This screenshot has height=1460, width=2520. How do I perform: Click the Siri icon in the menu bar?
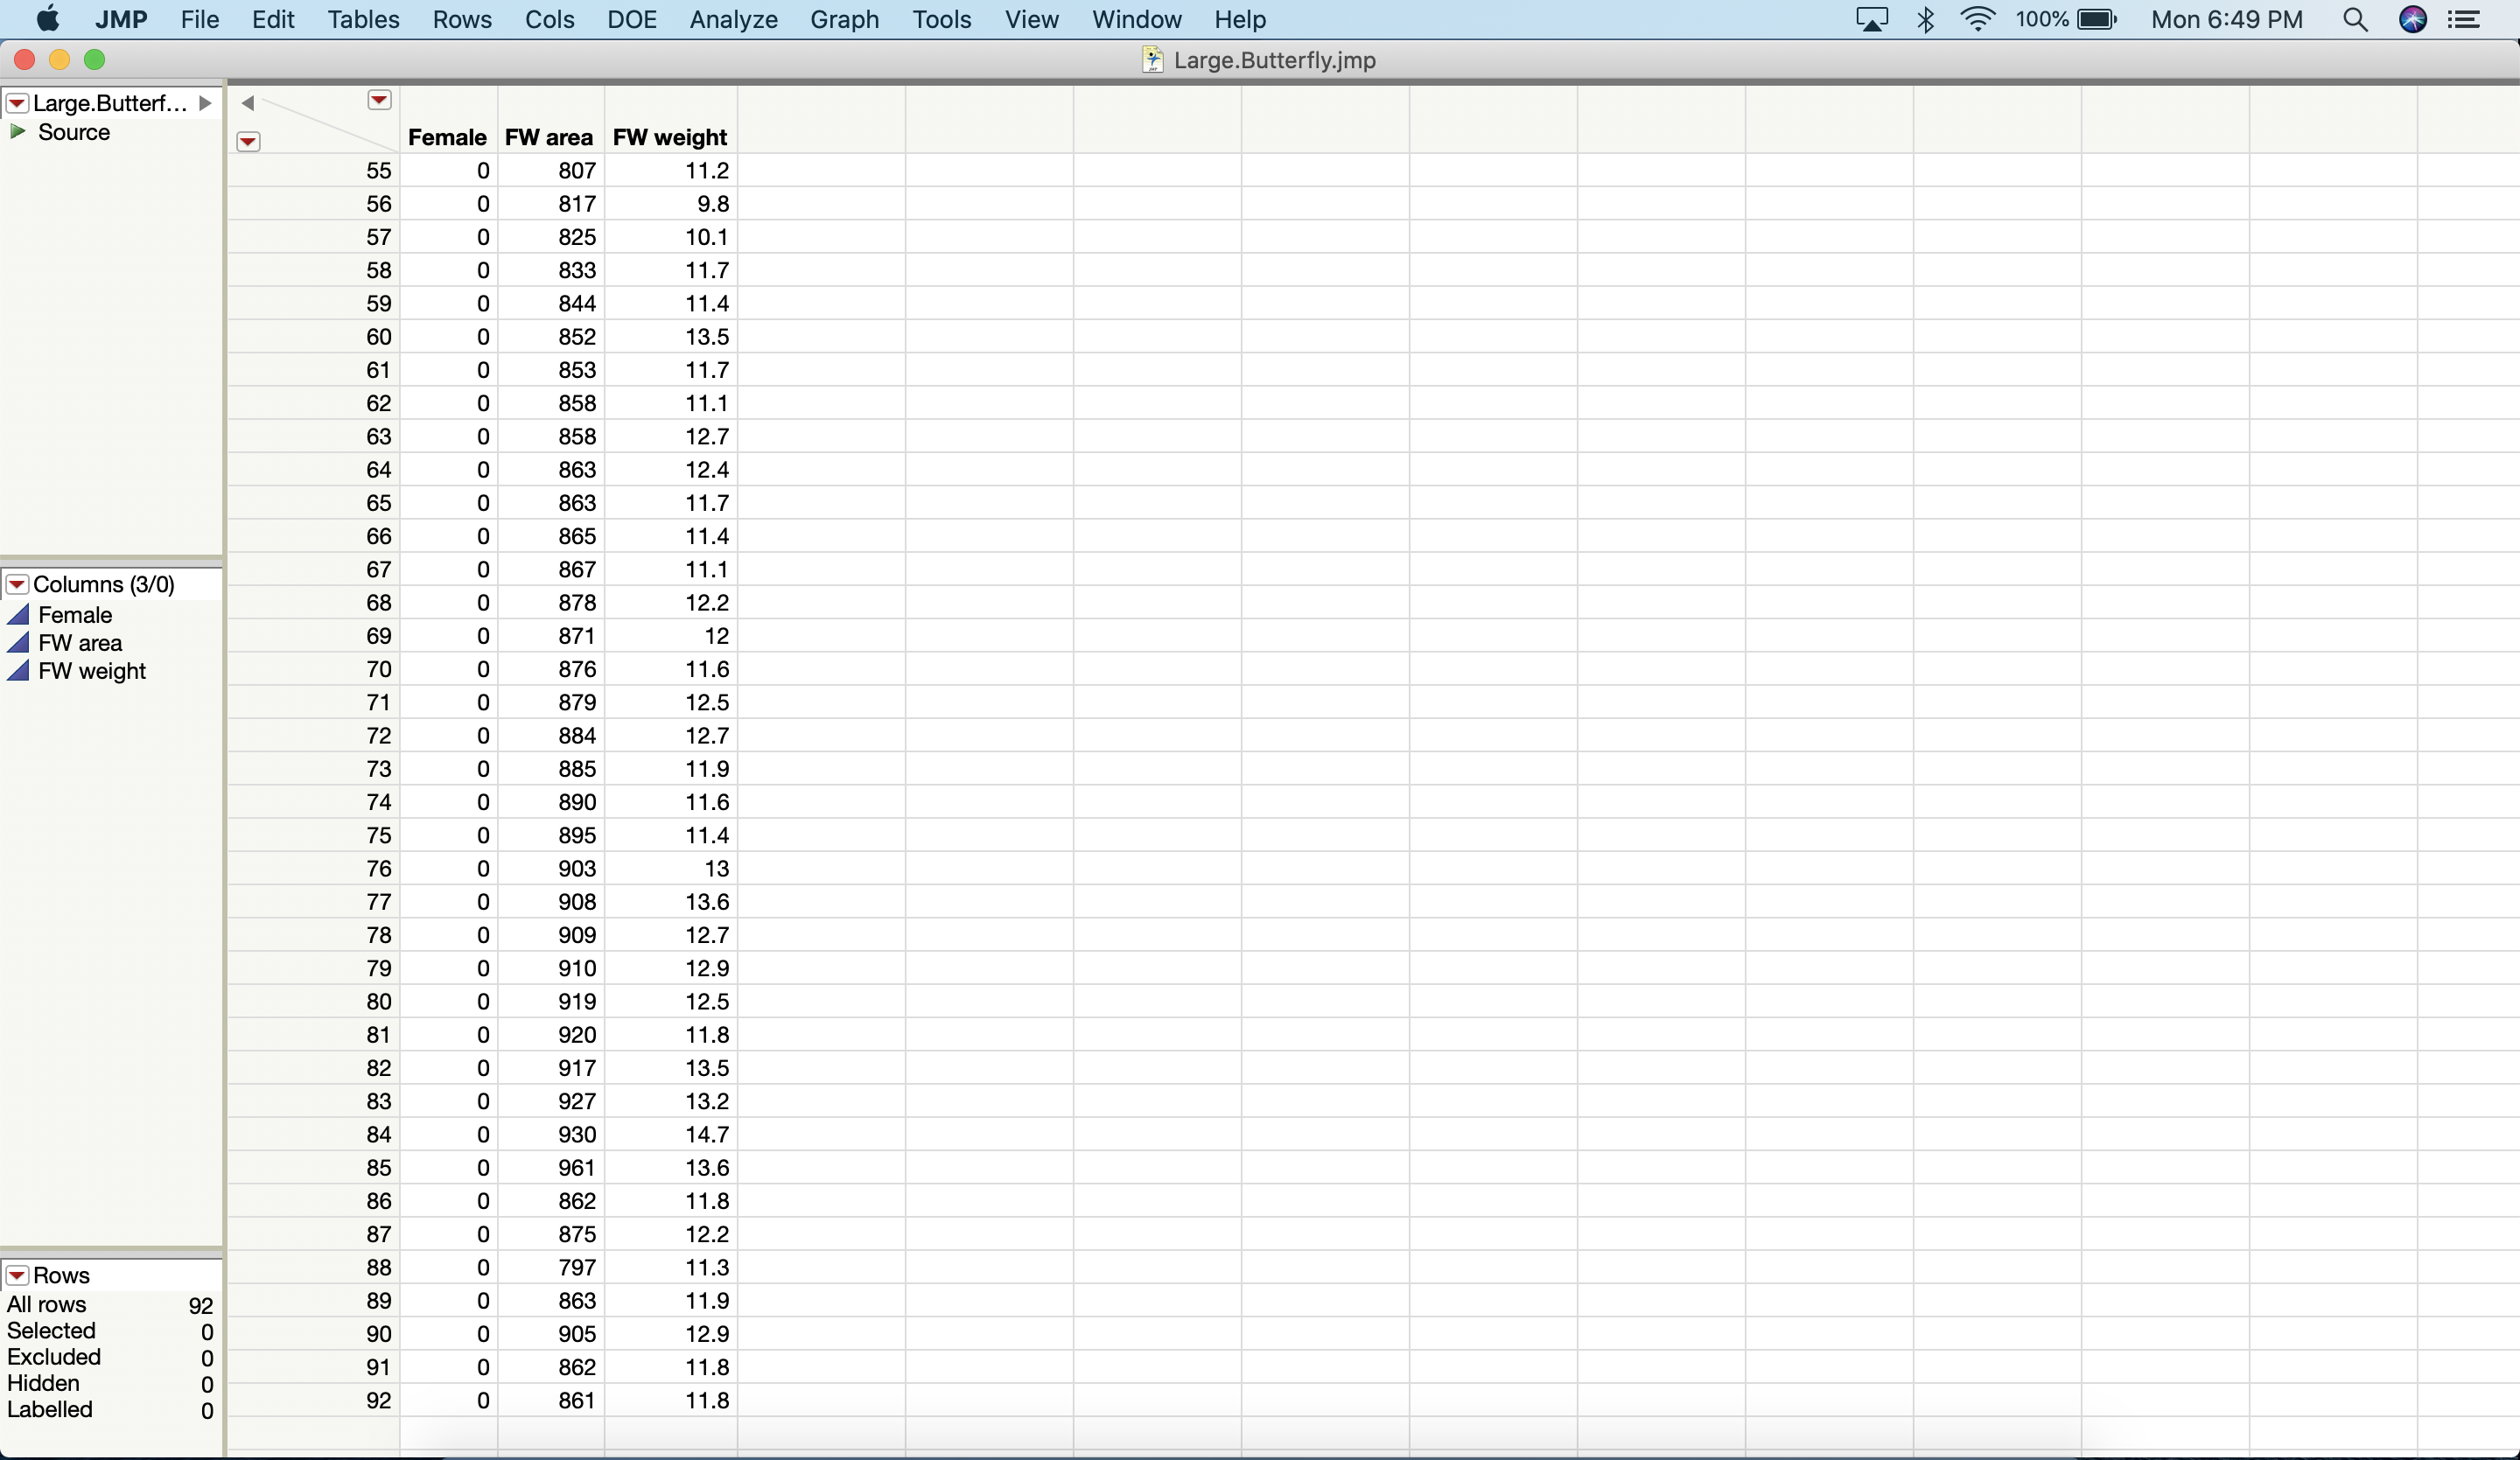pyautogui.click(x=2412, y=20)
